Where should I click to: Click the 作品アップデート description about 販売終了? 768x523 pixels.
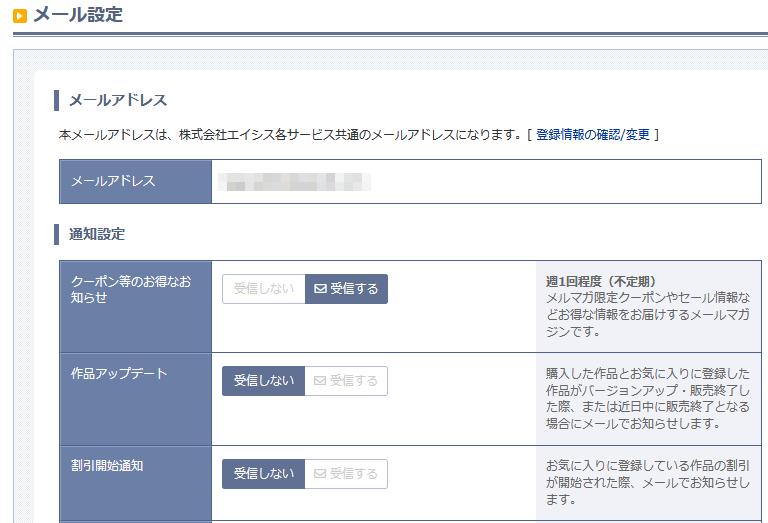click(x=648, y=399)
